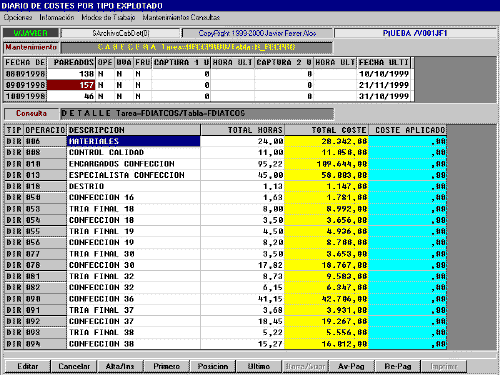The height and width of the screenshot is (375, 500).
Task: Click total horas value 41,15
Action: (x=242, y=299)
